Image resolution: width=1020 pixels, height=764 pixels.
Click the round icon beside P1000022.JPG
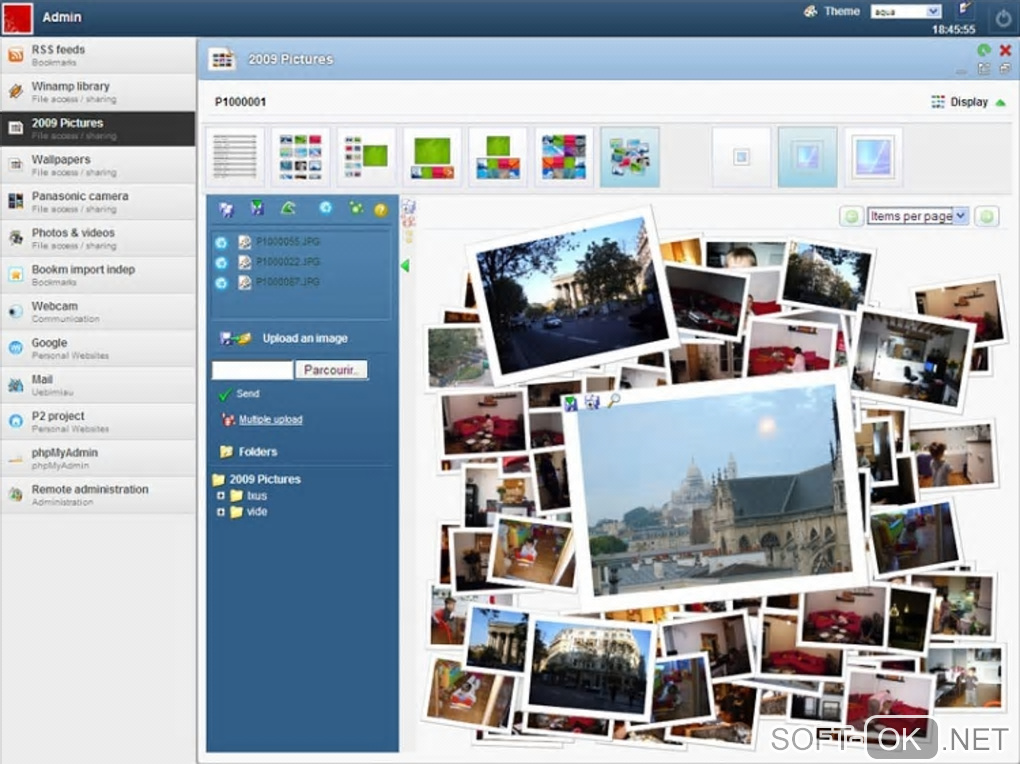tap(222, 263)
